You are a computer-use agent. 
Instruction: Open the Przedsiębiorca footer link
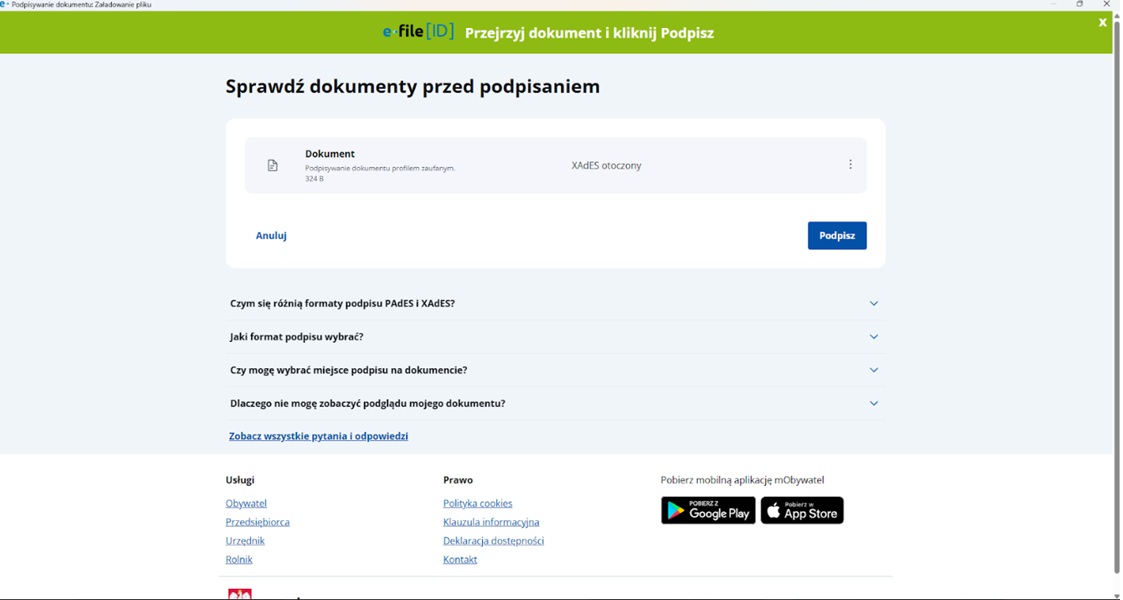257,522
